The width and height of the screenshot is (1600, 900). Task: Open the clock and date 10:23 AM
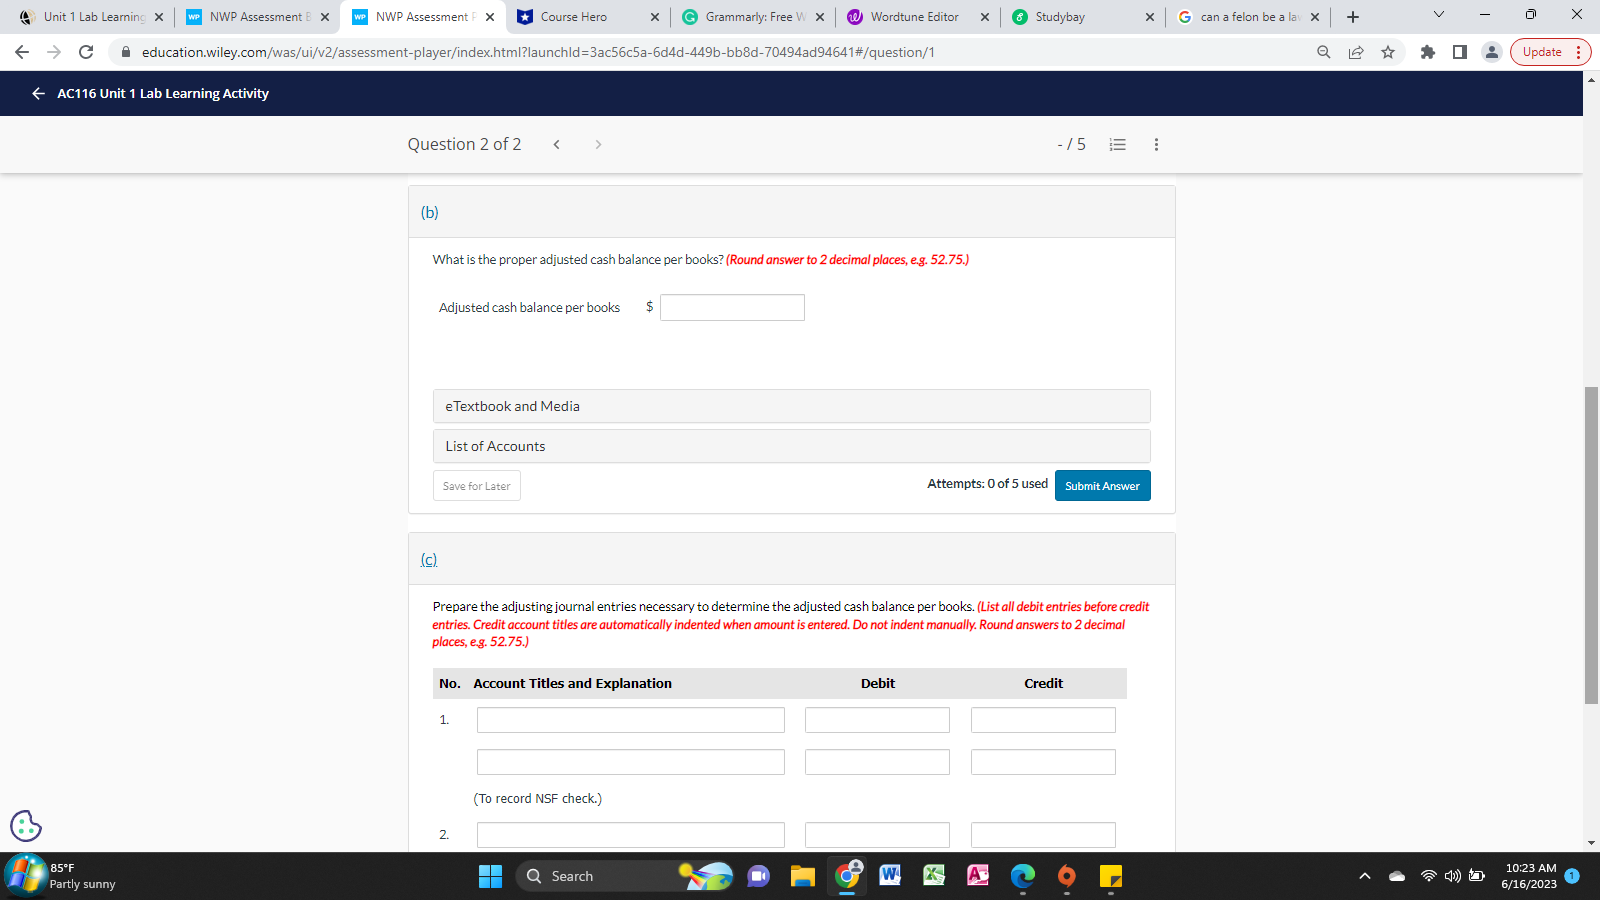click(1529, 876)
